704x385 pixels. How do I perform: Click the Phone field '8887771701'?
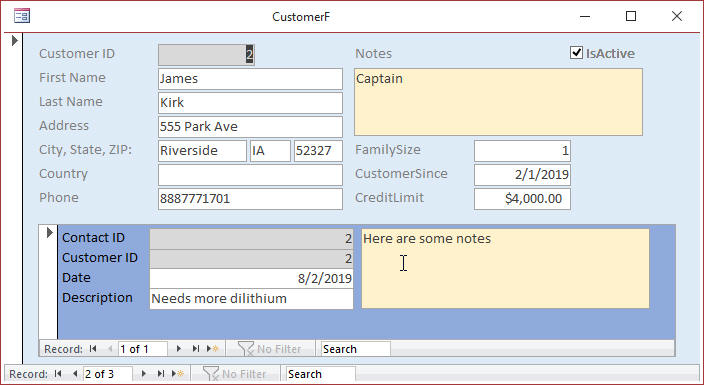pos(250,199)
